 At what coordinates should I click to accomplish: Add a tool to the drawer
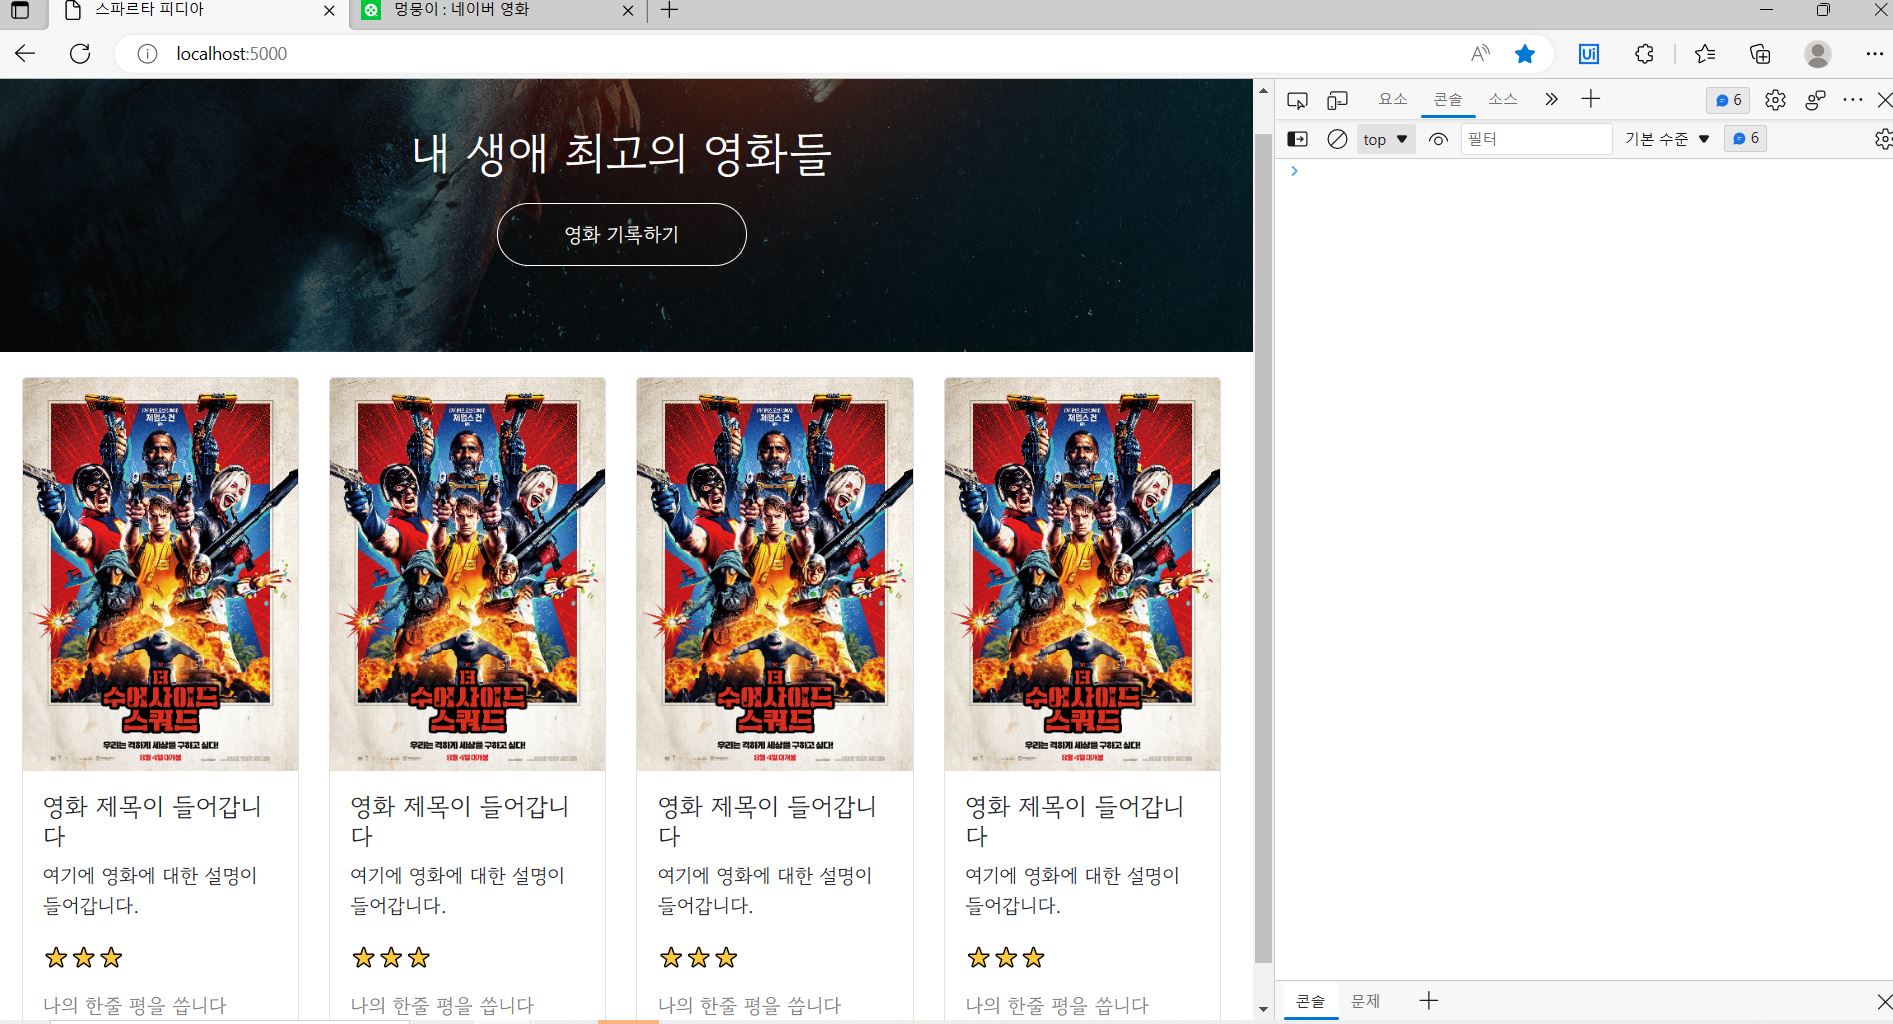[x=1429, y=1000]
